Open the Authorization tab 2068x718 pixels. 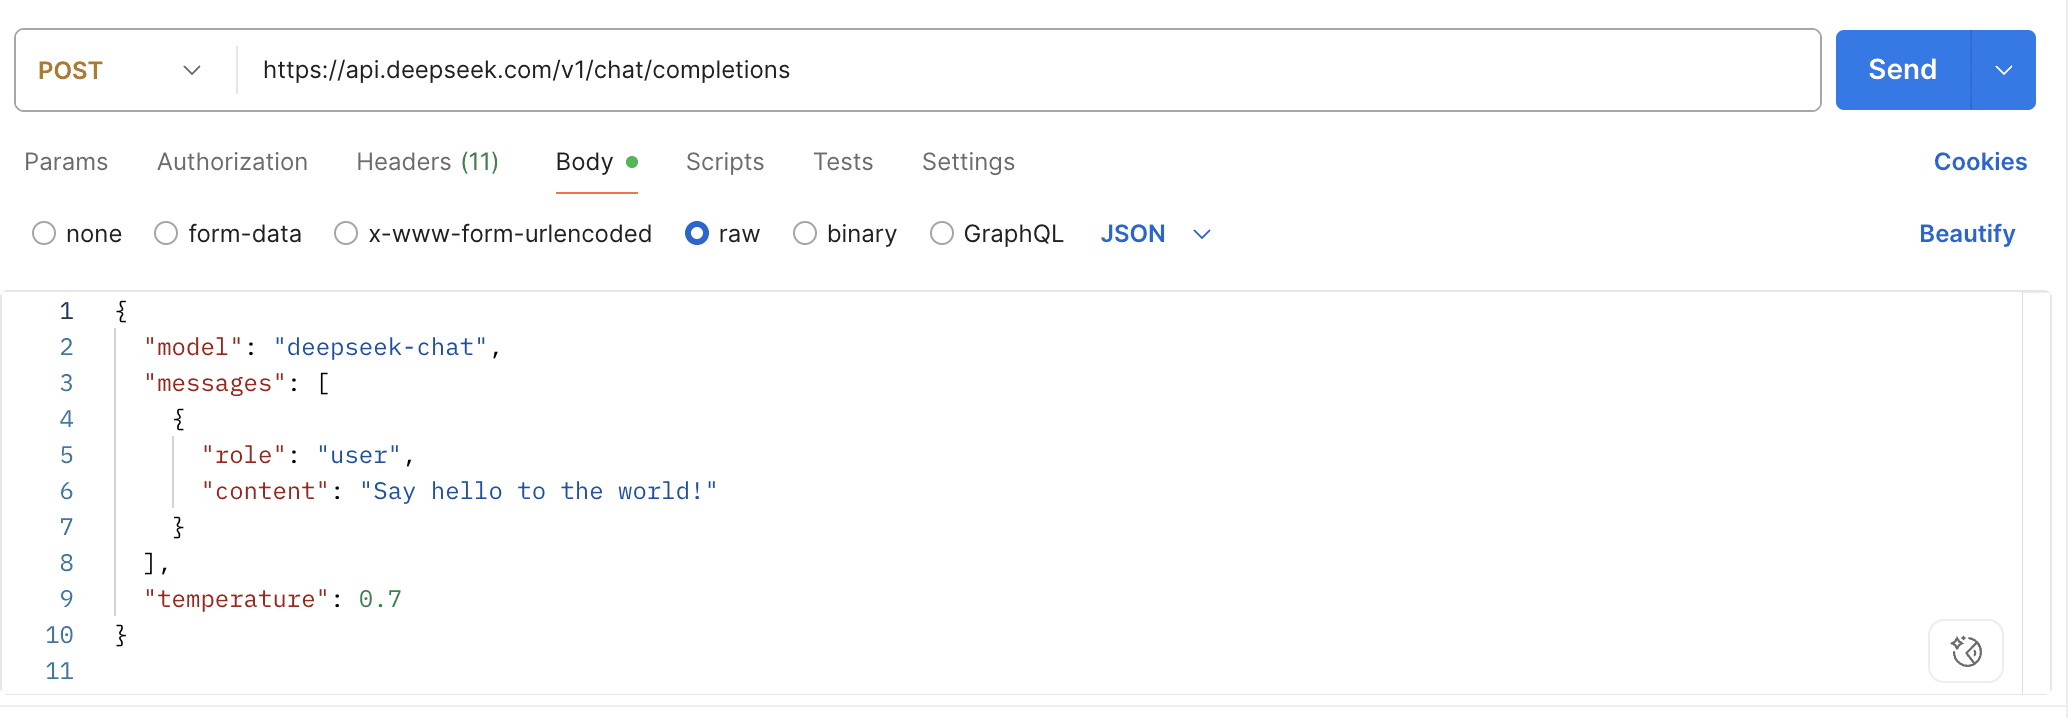tap(232, 162)
